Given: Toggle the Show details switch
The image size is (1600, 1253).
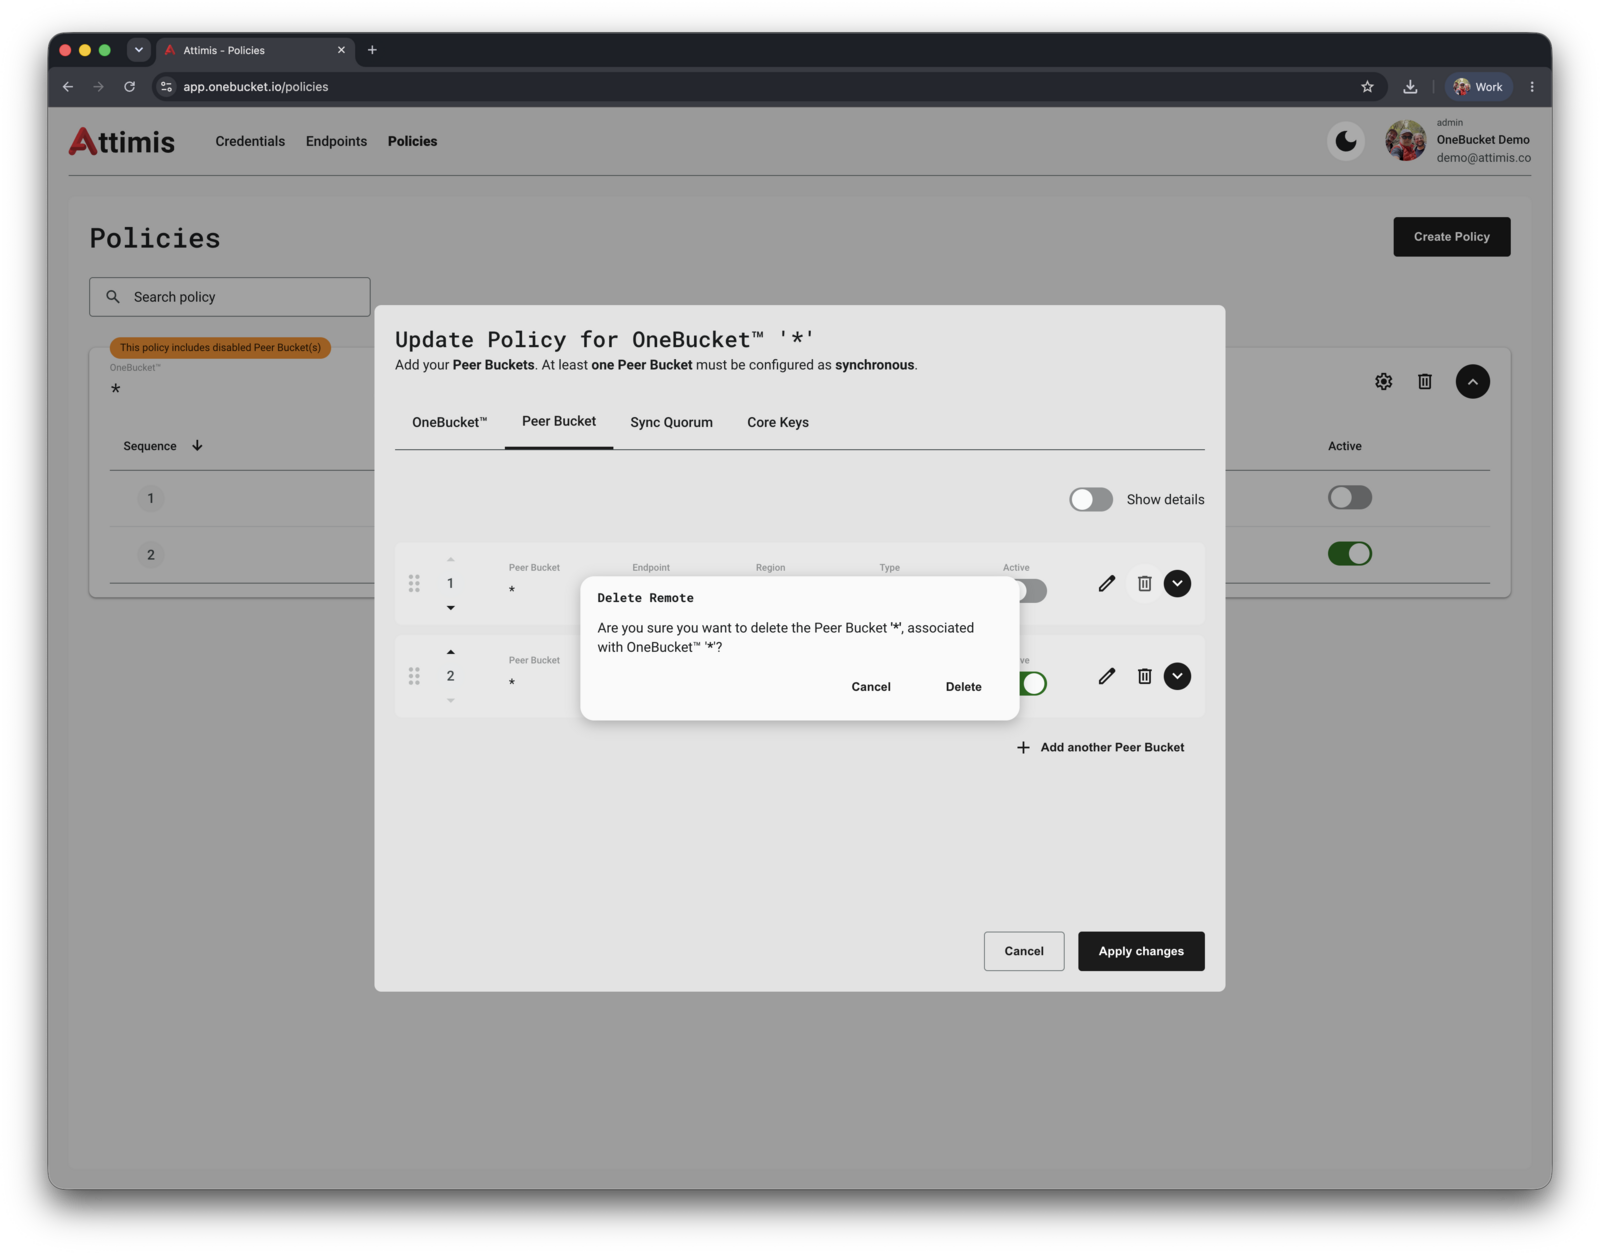Looking at the screenshot, I should pos(1090,499).
